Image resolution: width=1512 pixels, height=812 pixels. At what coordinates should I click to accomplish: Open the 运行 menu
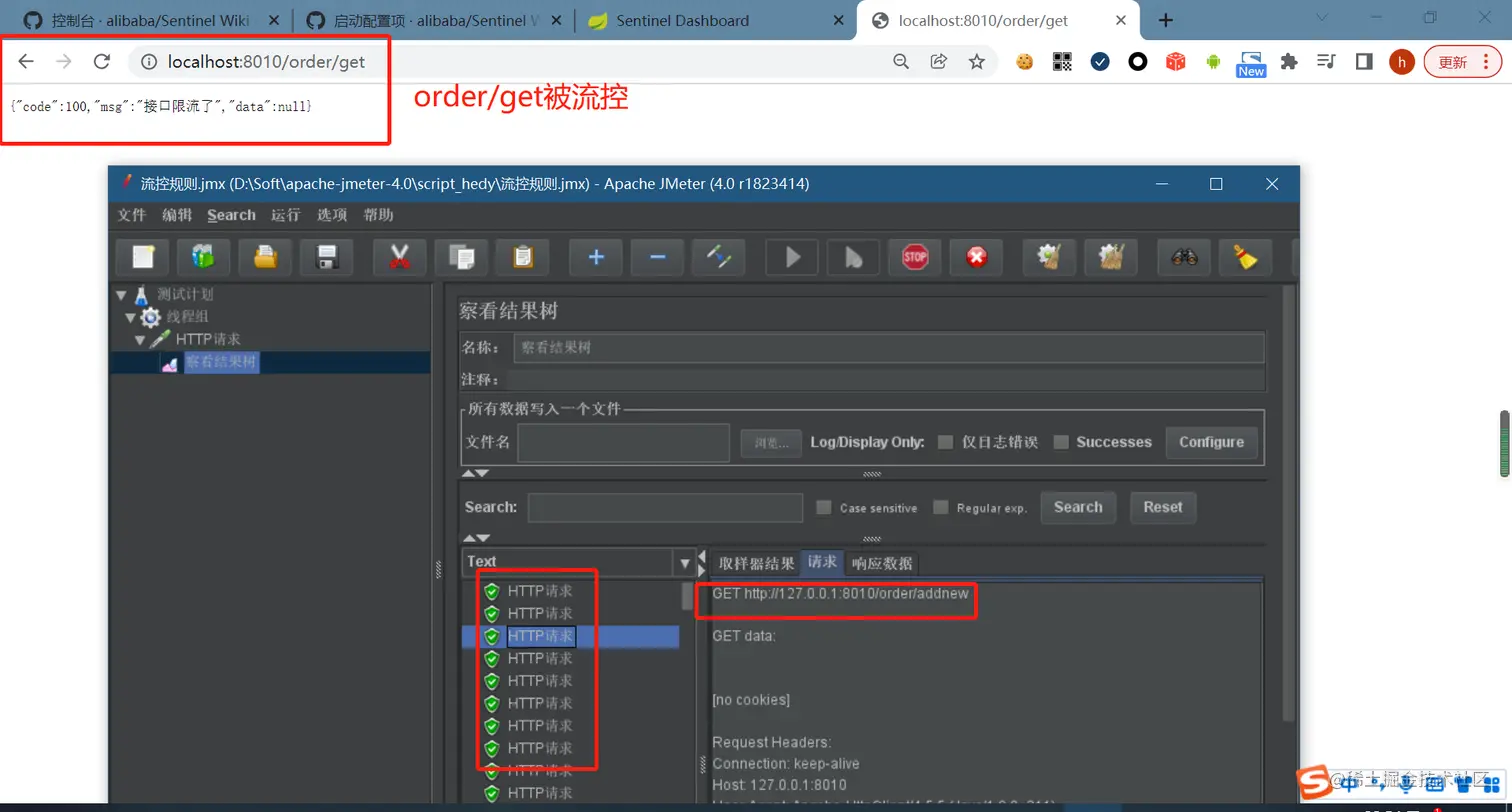coord(285,215)
